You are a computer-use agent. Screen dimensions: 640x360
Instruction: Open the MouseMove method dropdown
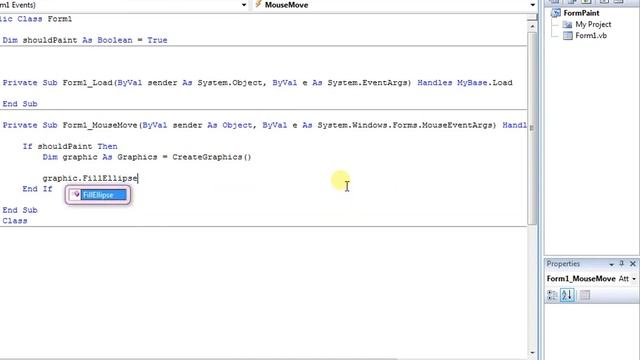[532, 5]
